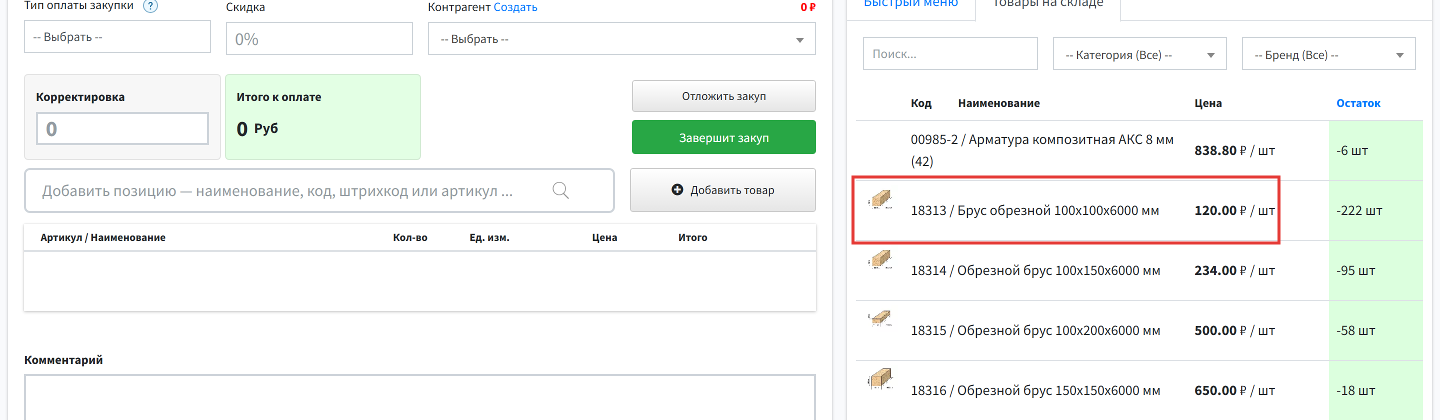Open the Бренд (Все) filter dropdown

tap(1328, 54)
